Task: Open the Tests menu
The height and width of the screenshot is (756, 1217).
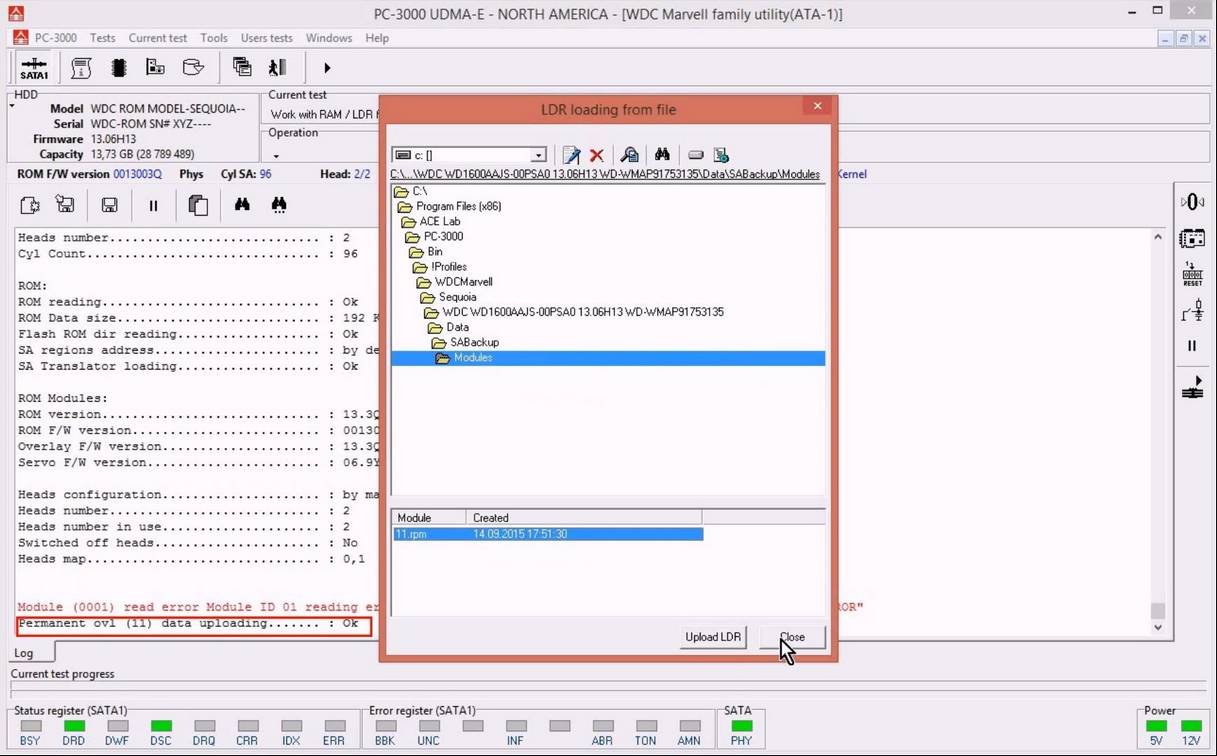Action: pyautogui.click(x=103, y=38)
